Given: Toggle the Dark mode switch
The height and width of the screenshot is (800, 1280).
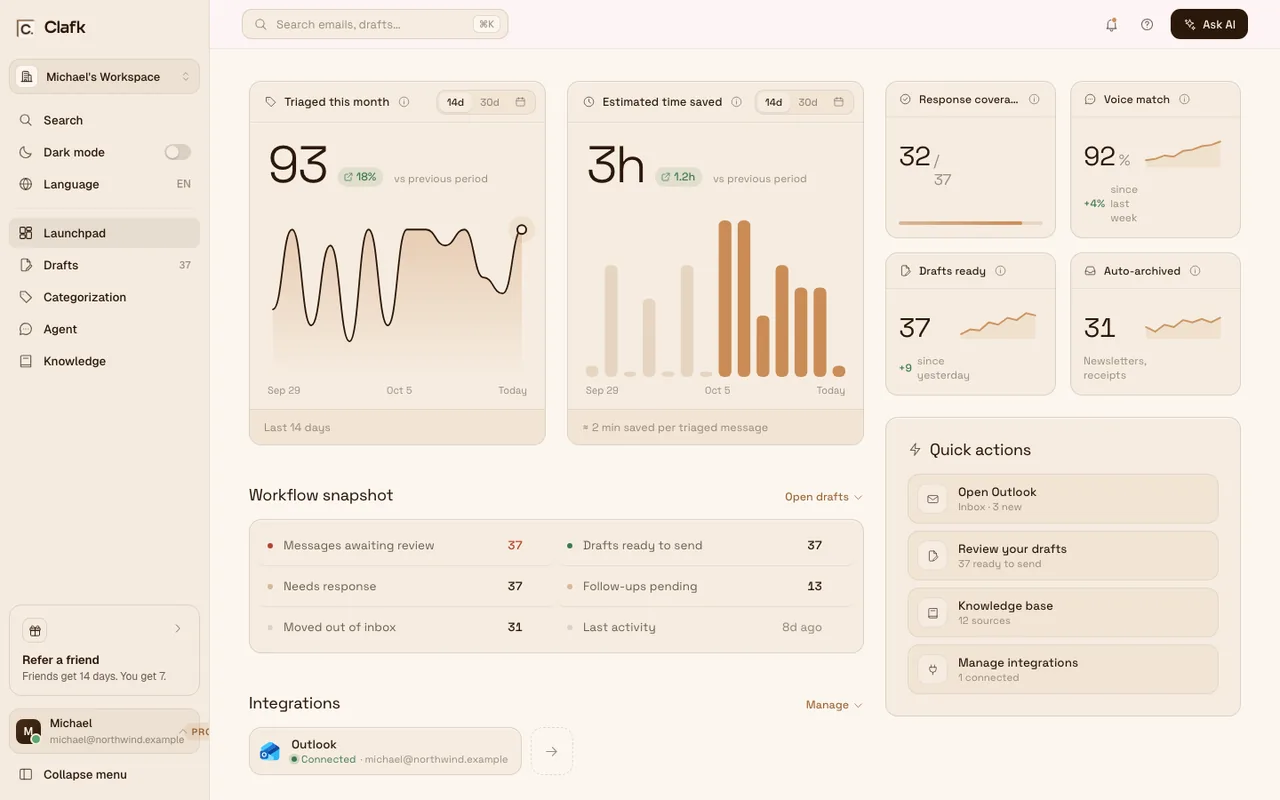Looking at the screenshot, I should 177,152.
